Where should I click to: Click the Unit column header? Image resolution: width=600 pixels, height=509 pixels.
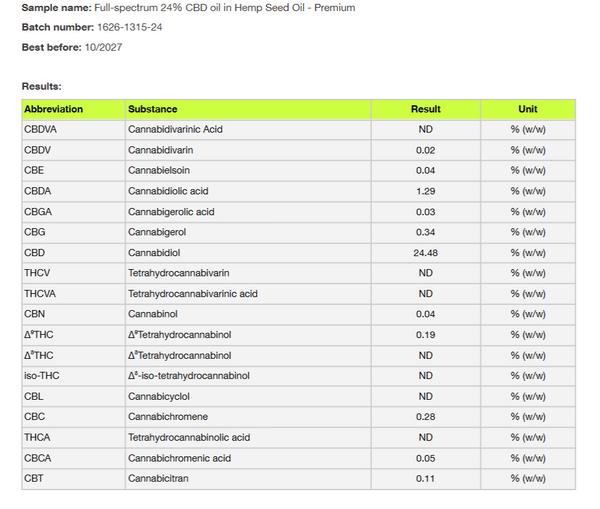[x=527, y=109]
